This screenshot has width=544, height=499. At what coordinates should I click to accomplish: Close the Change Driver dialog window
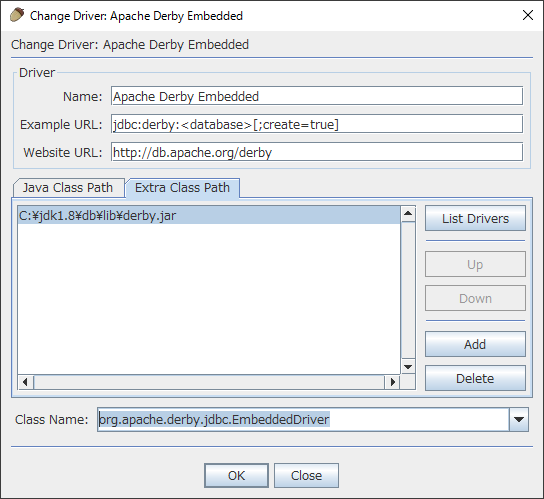pyautogui.click(x=527, y=15)
